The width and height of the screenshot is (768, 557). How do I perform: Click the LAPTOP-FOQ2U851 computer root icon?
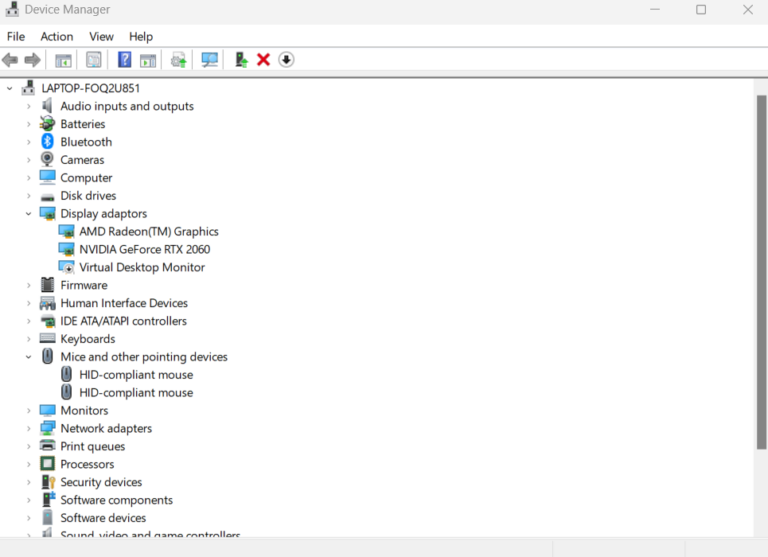coord(28,88)
